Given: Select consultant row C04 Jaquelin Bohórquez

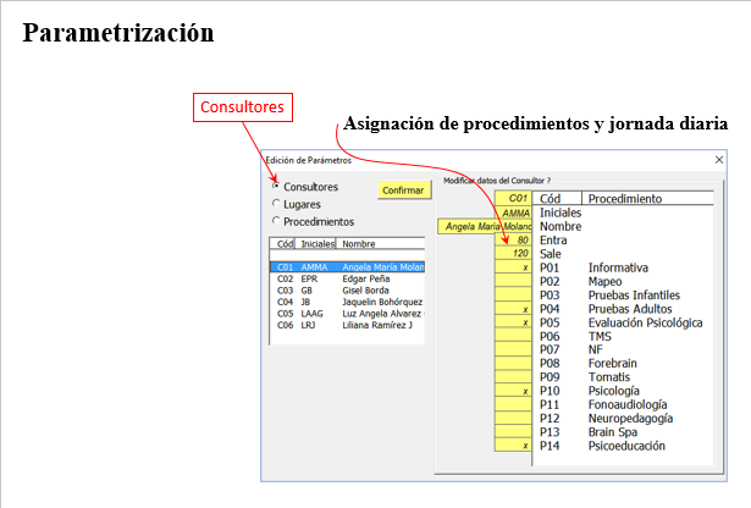Looking at the screenshot, I should pos(347,302).
